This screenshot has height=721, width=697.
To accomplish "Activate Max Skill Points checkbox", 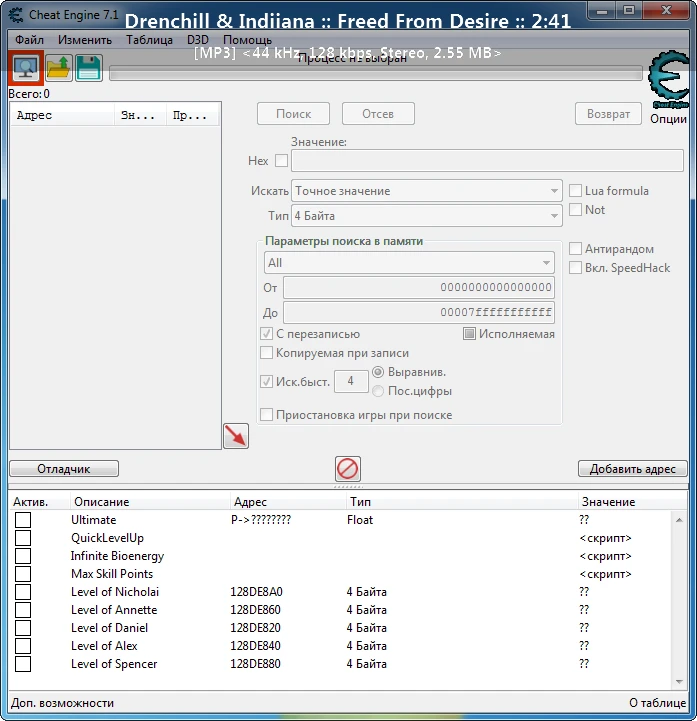I will pos(23,574).
